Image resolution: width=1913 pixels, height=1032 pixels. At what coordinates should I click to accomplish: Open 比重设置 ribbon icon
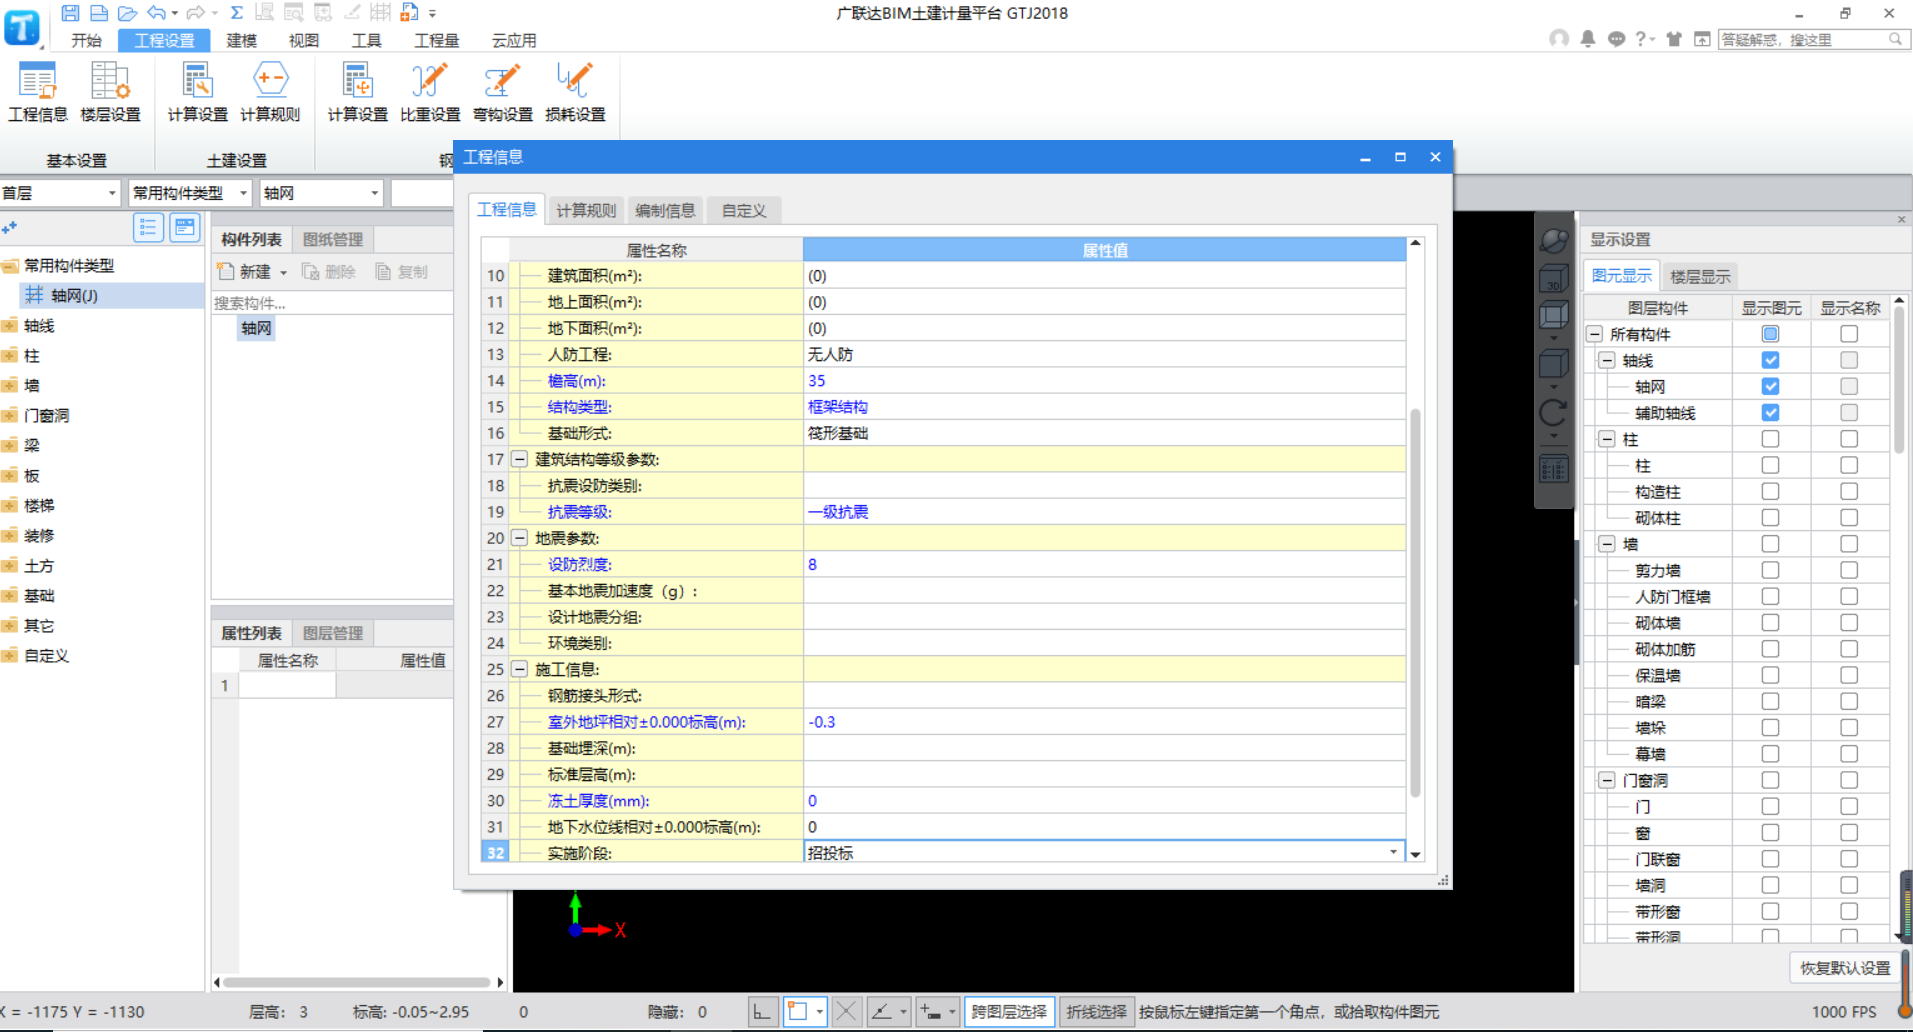[430, 92]
